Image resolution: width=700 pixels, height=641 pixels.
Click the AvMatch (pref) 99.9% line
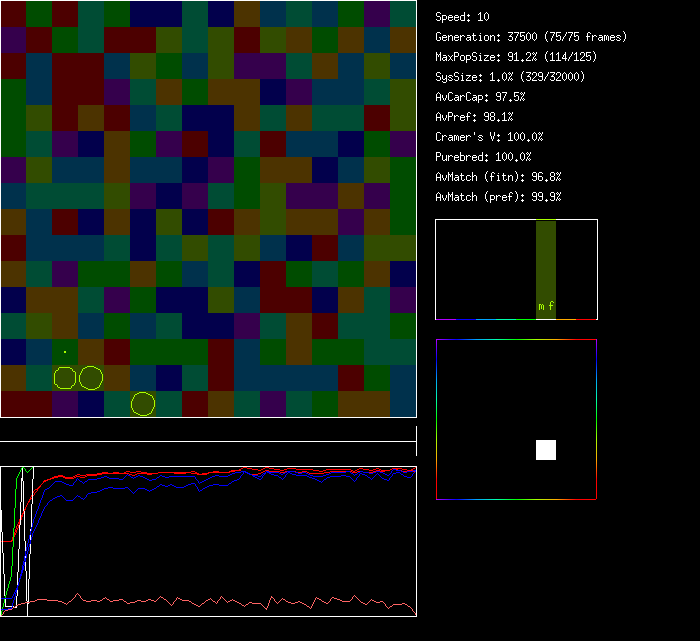[x=498, y=197]
